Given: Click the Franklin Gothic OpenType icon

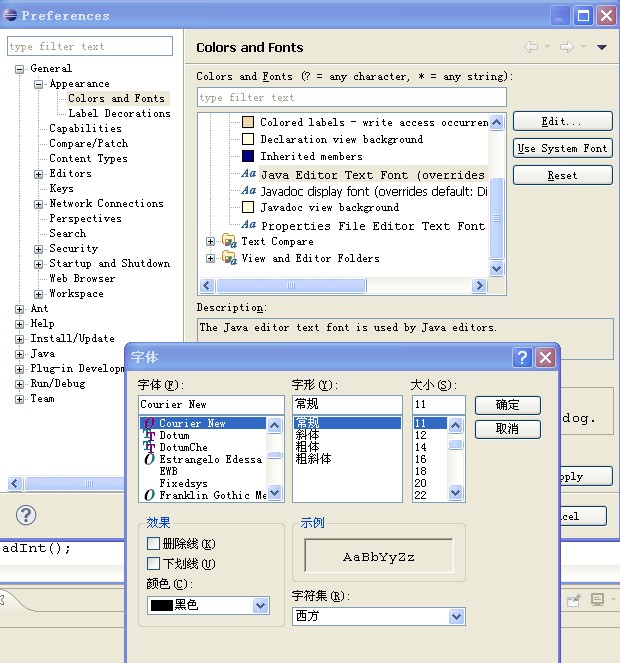Looking at the screenshot, I should 149,495.
